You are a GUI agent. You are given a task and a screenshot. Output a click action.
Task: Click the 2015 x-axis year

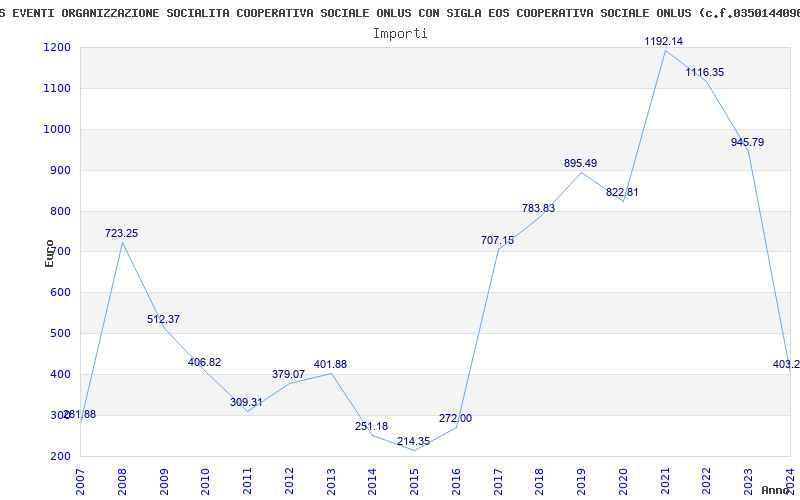coord(414,482)
